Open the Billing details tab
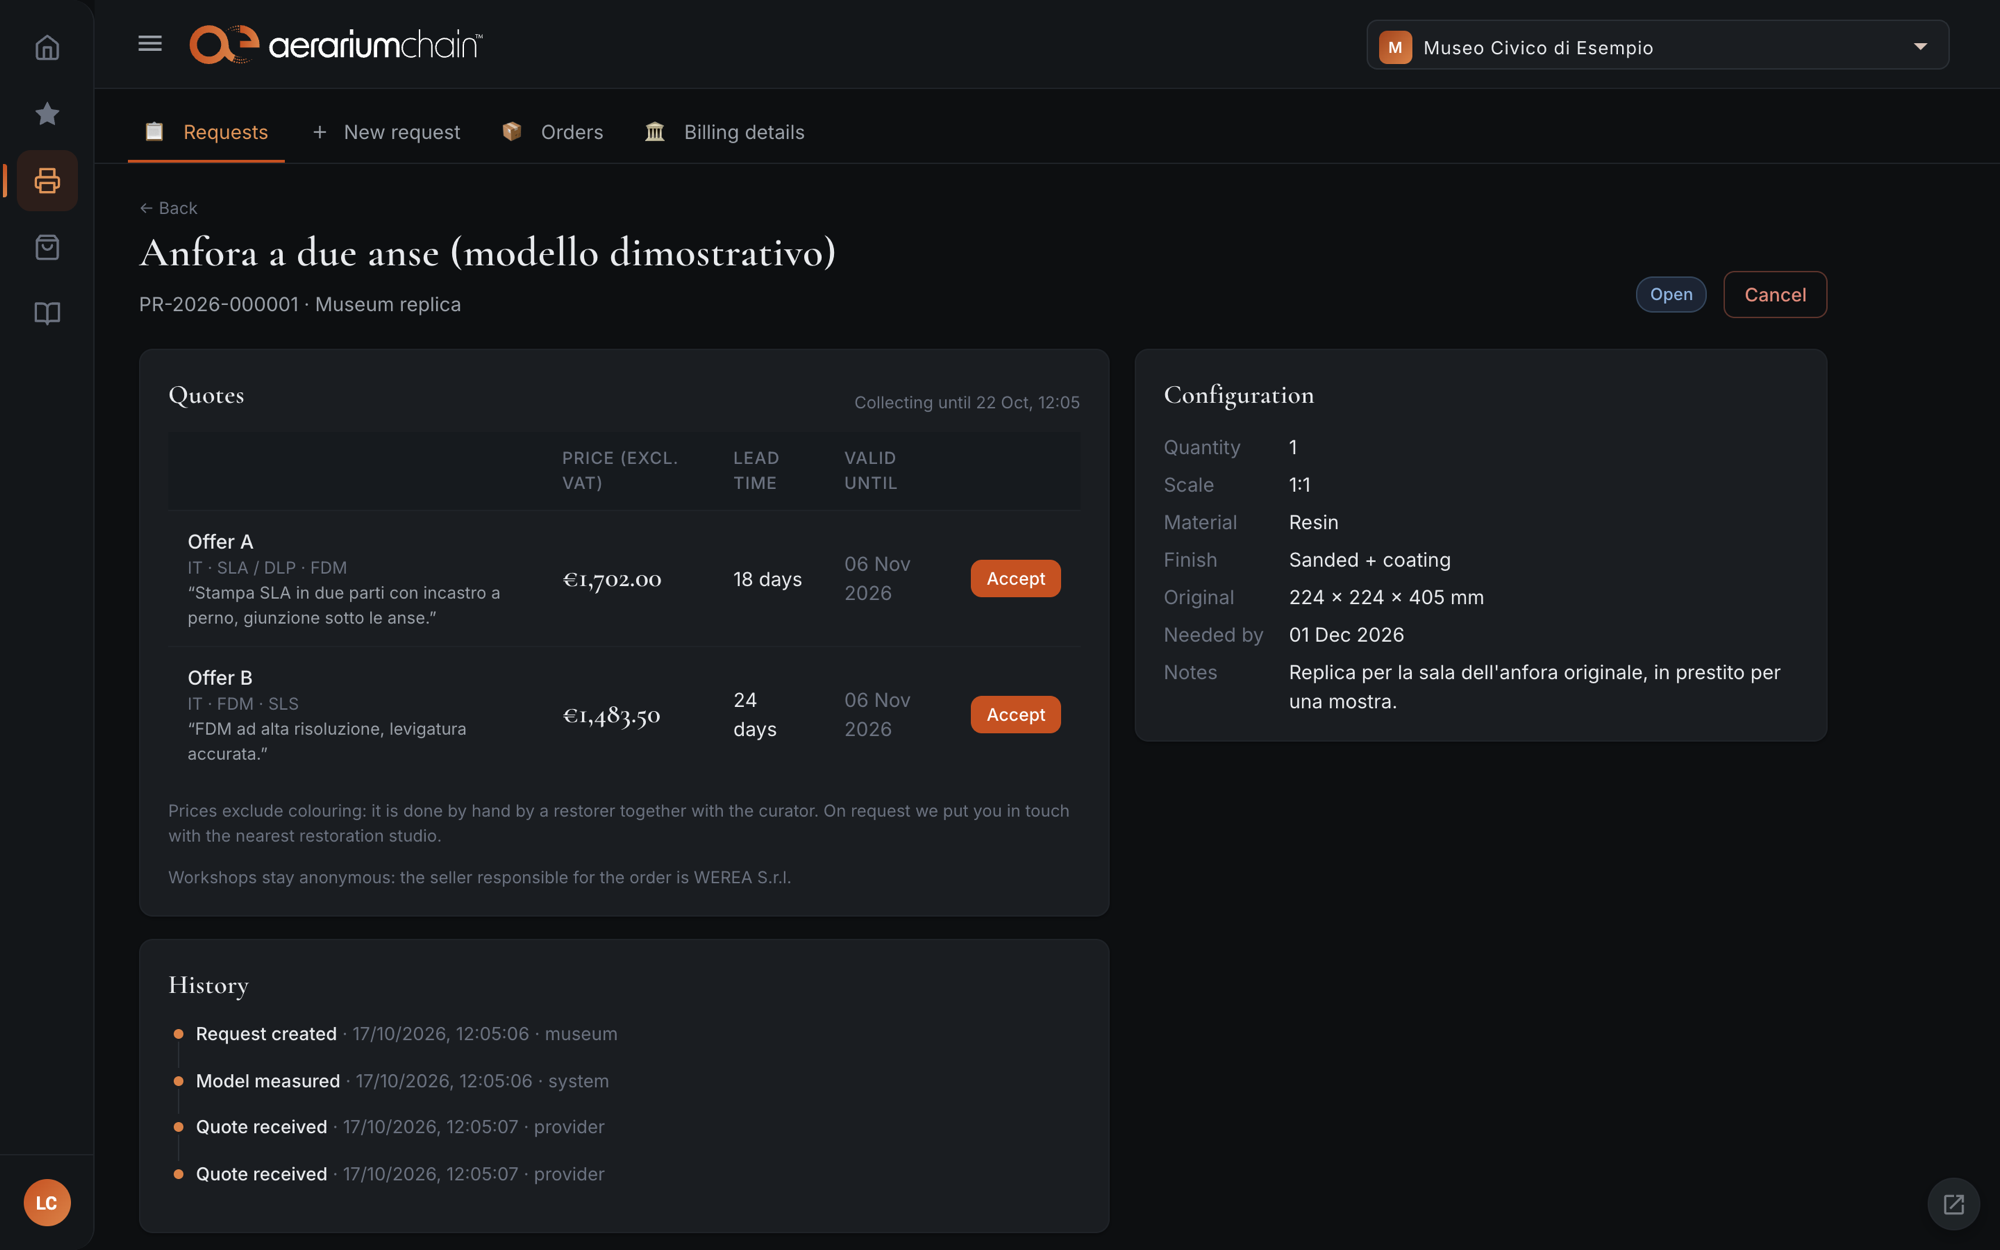This screenshot has width=2000, height=1250. [724, 132]
